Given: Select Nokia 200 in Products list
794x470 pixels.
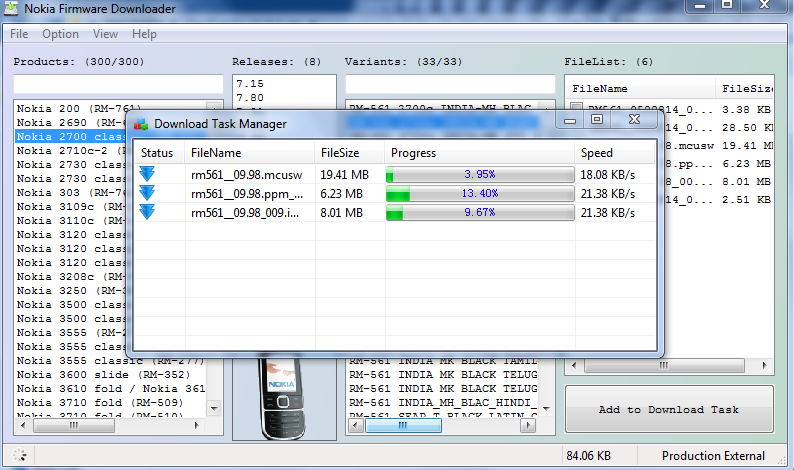Looking at the screenshot, I should pos(78,108).
